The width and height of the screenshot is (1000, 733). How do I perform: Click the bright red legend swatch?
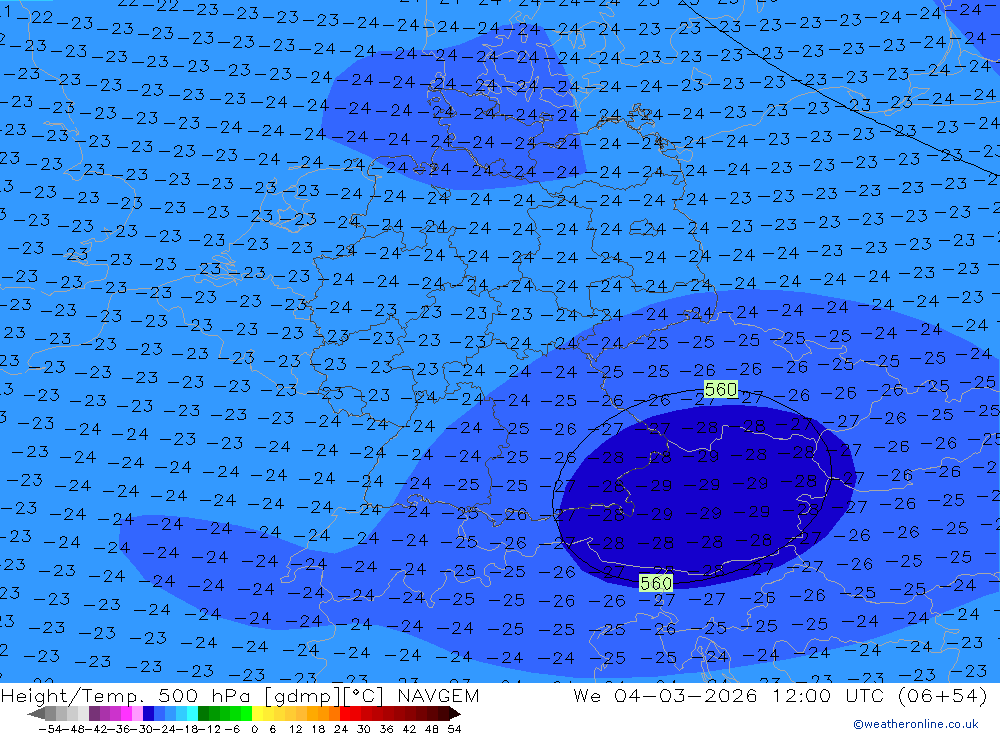pyautogui.click(x=345, y=714)
